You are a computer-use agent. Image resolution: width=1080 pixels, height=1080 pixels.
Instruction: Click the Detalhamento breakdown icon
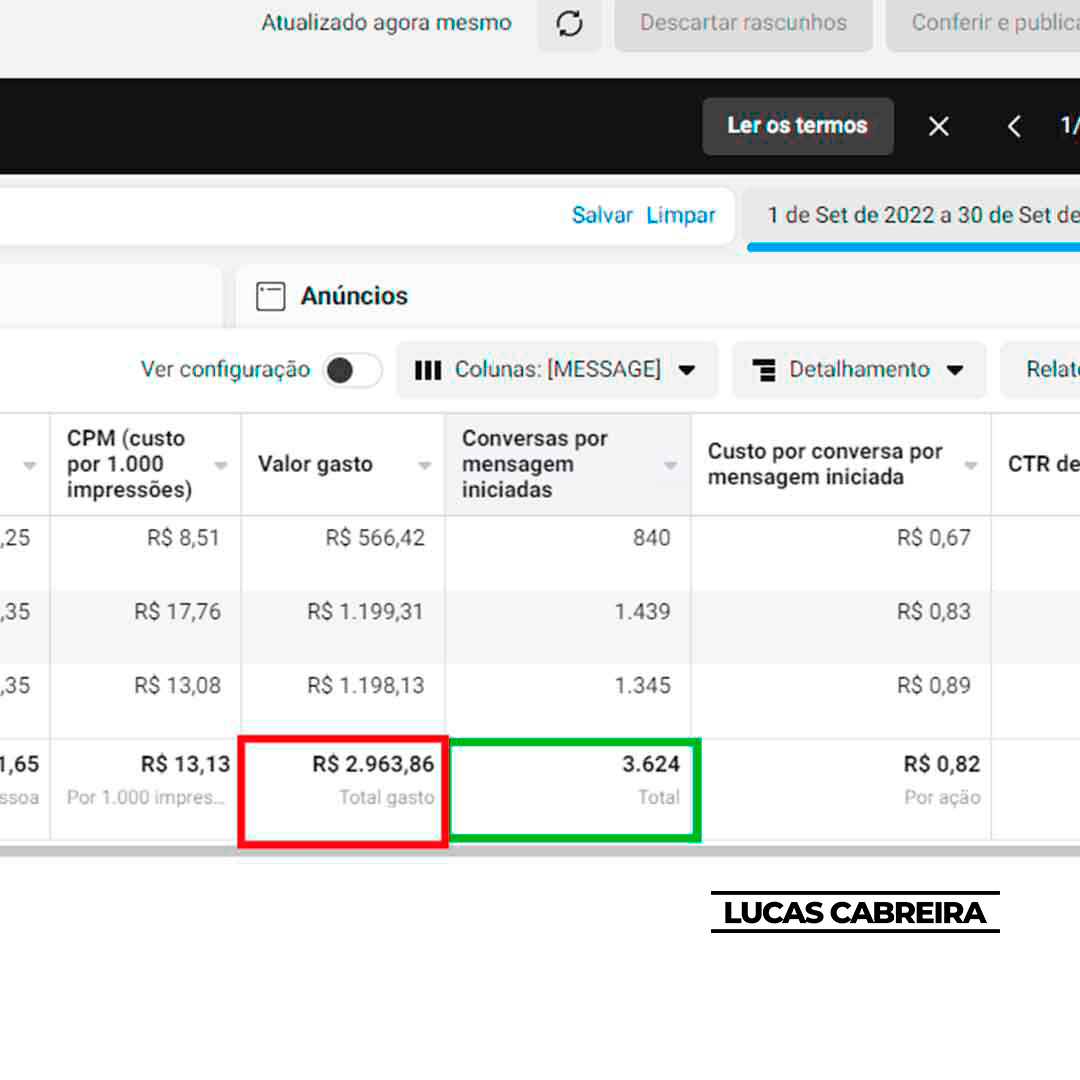764,370
